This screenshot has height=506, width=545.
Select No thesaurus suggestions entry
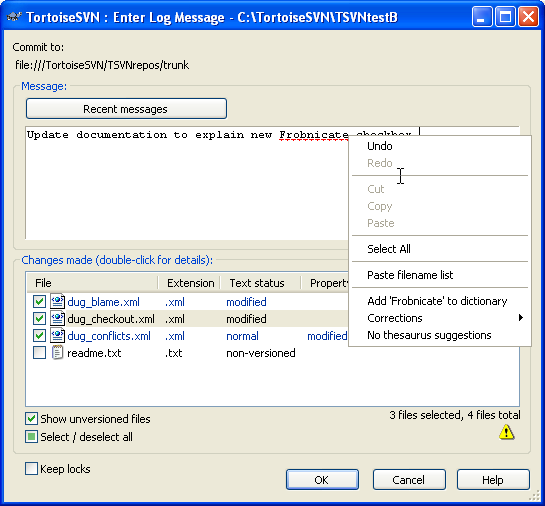(440, 335)
